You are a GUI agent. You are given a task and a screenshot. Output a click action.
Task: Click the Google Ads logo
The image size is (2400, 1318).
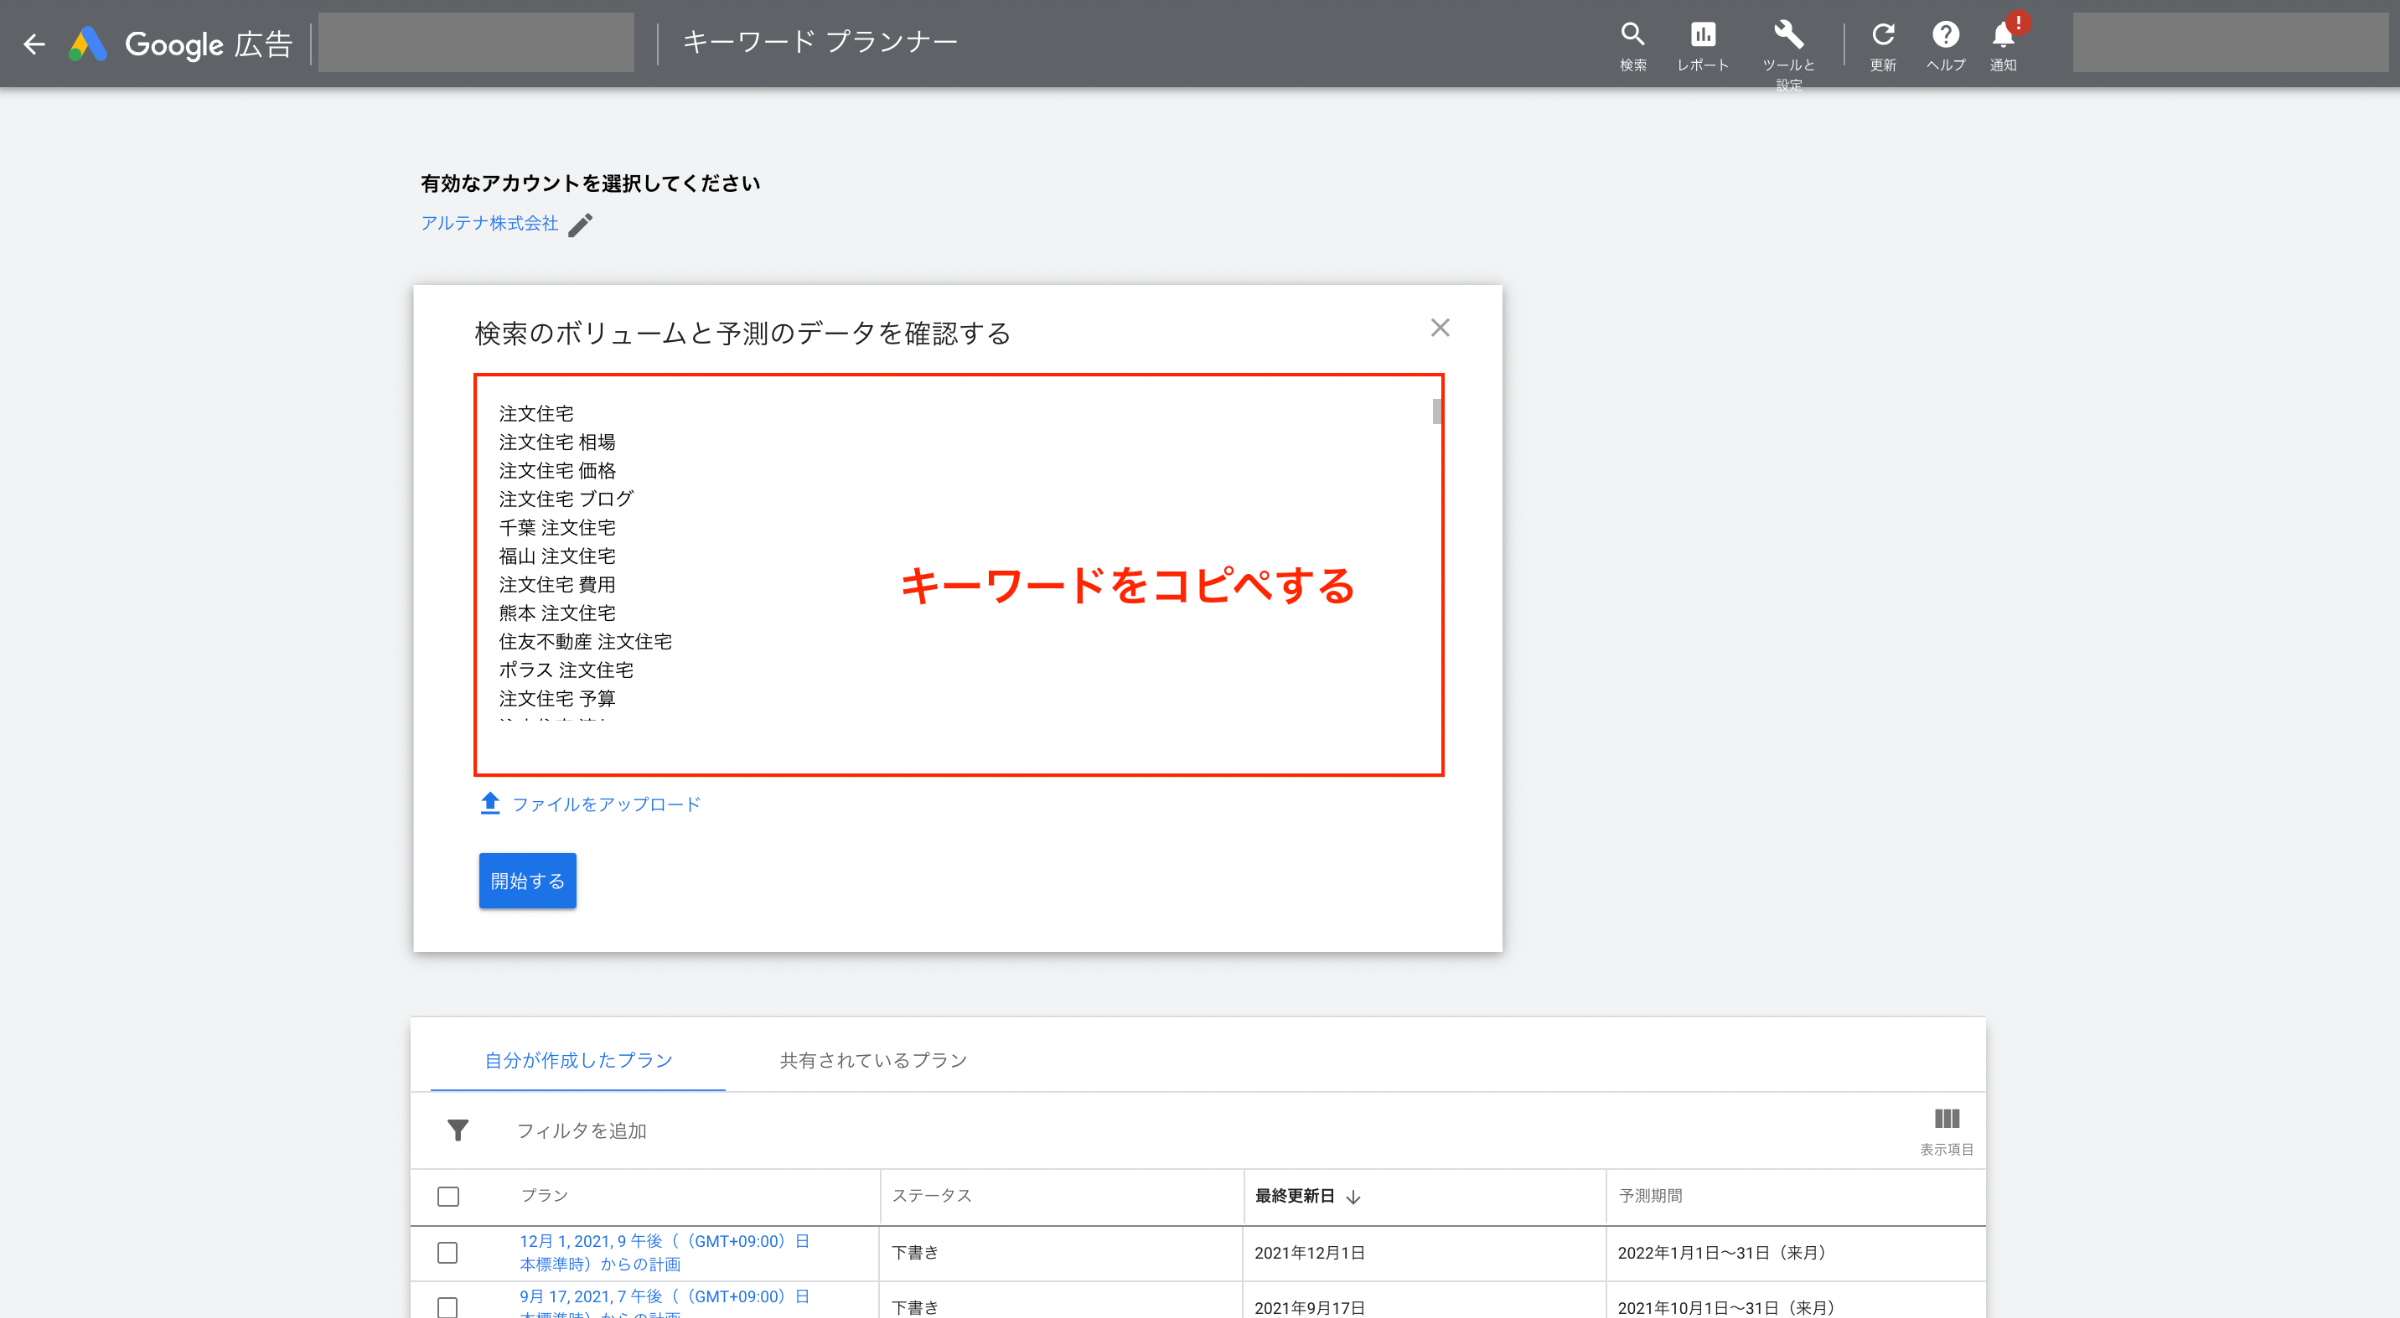pos(88,43)
